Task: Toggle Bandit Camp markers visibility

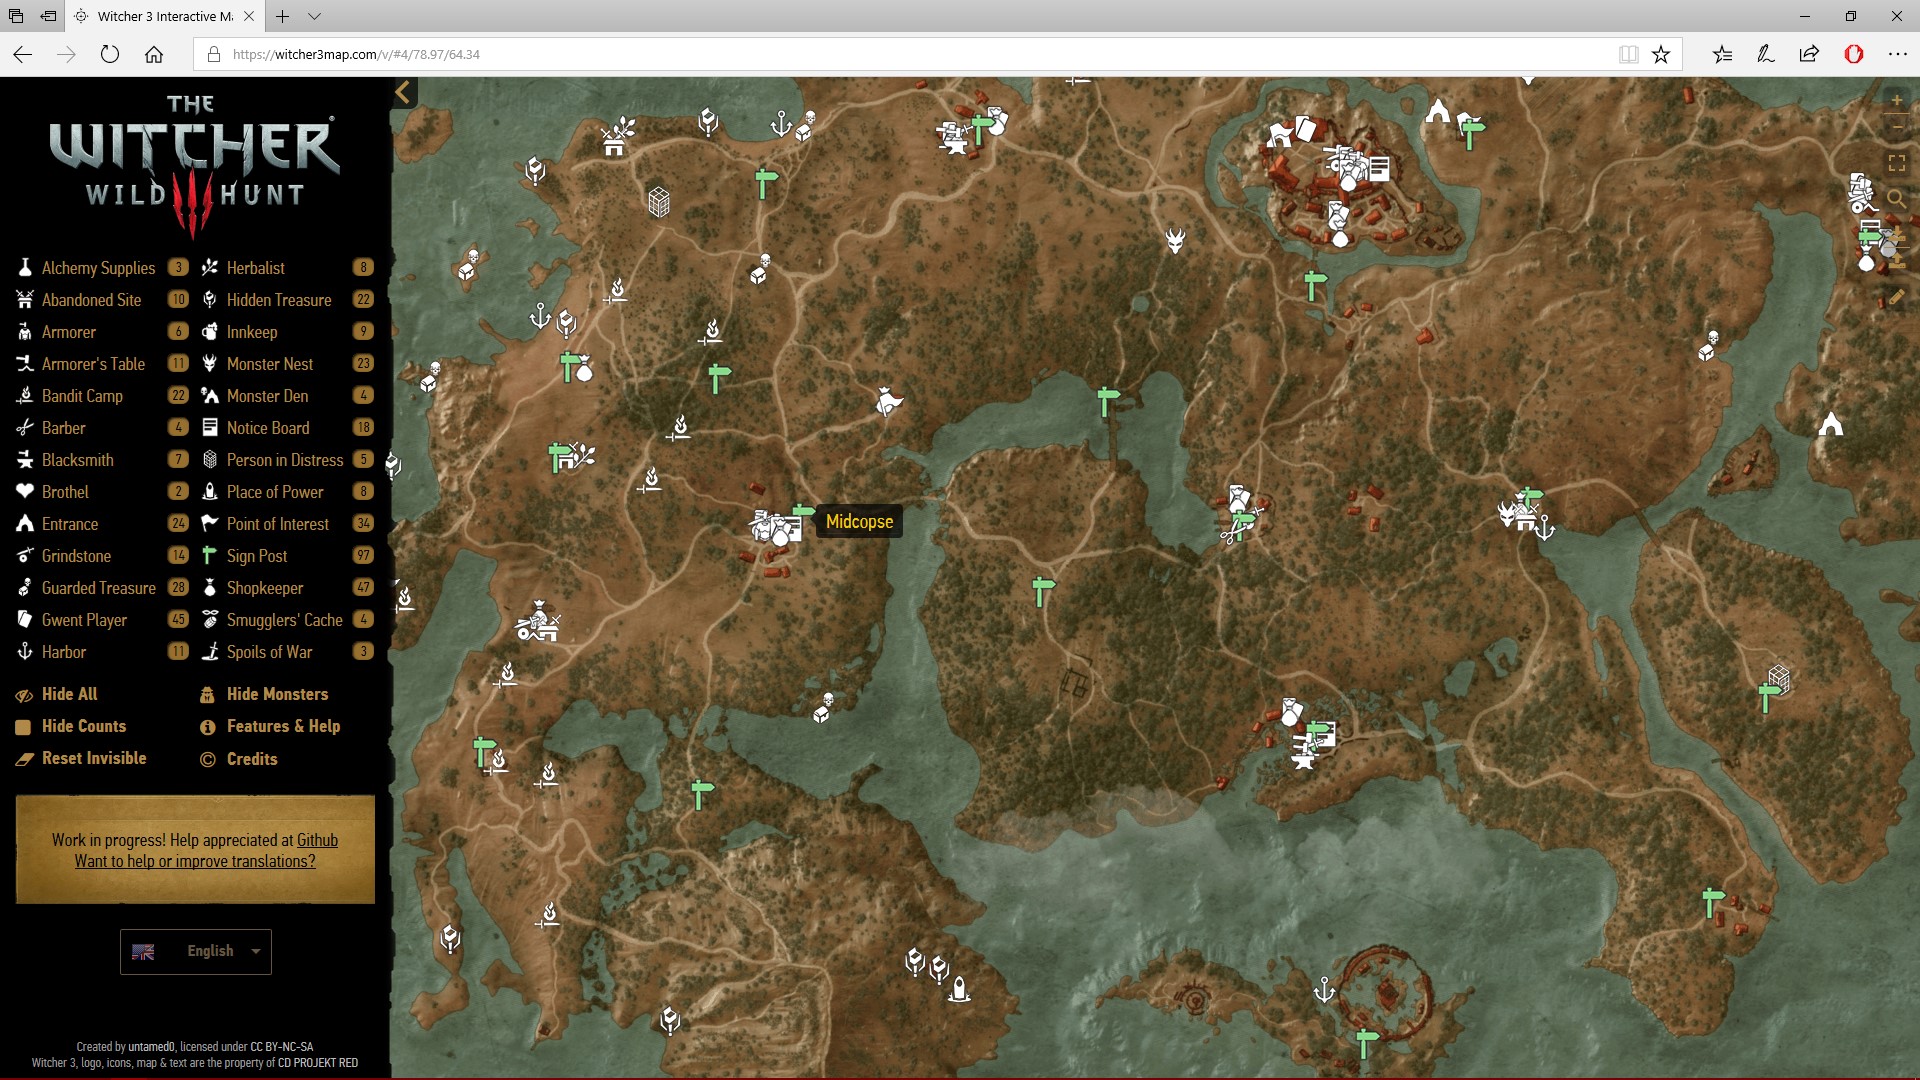Action: [x=82, y=396]
